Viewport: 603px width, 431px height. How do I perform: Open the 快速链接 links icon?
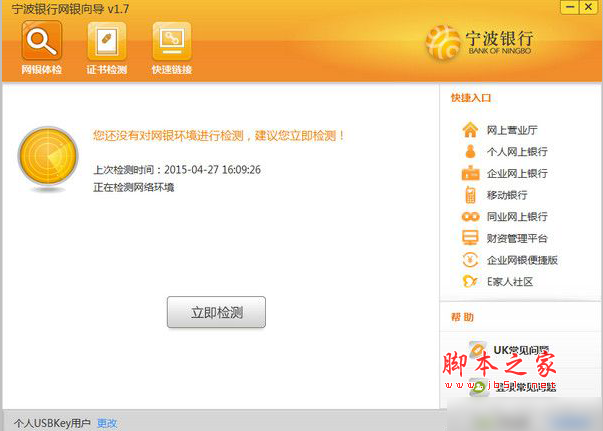pyautogui.click(x=172, y=40)
